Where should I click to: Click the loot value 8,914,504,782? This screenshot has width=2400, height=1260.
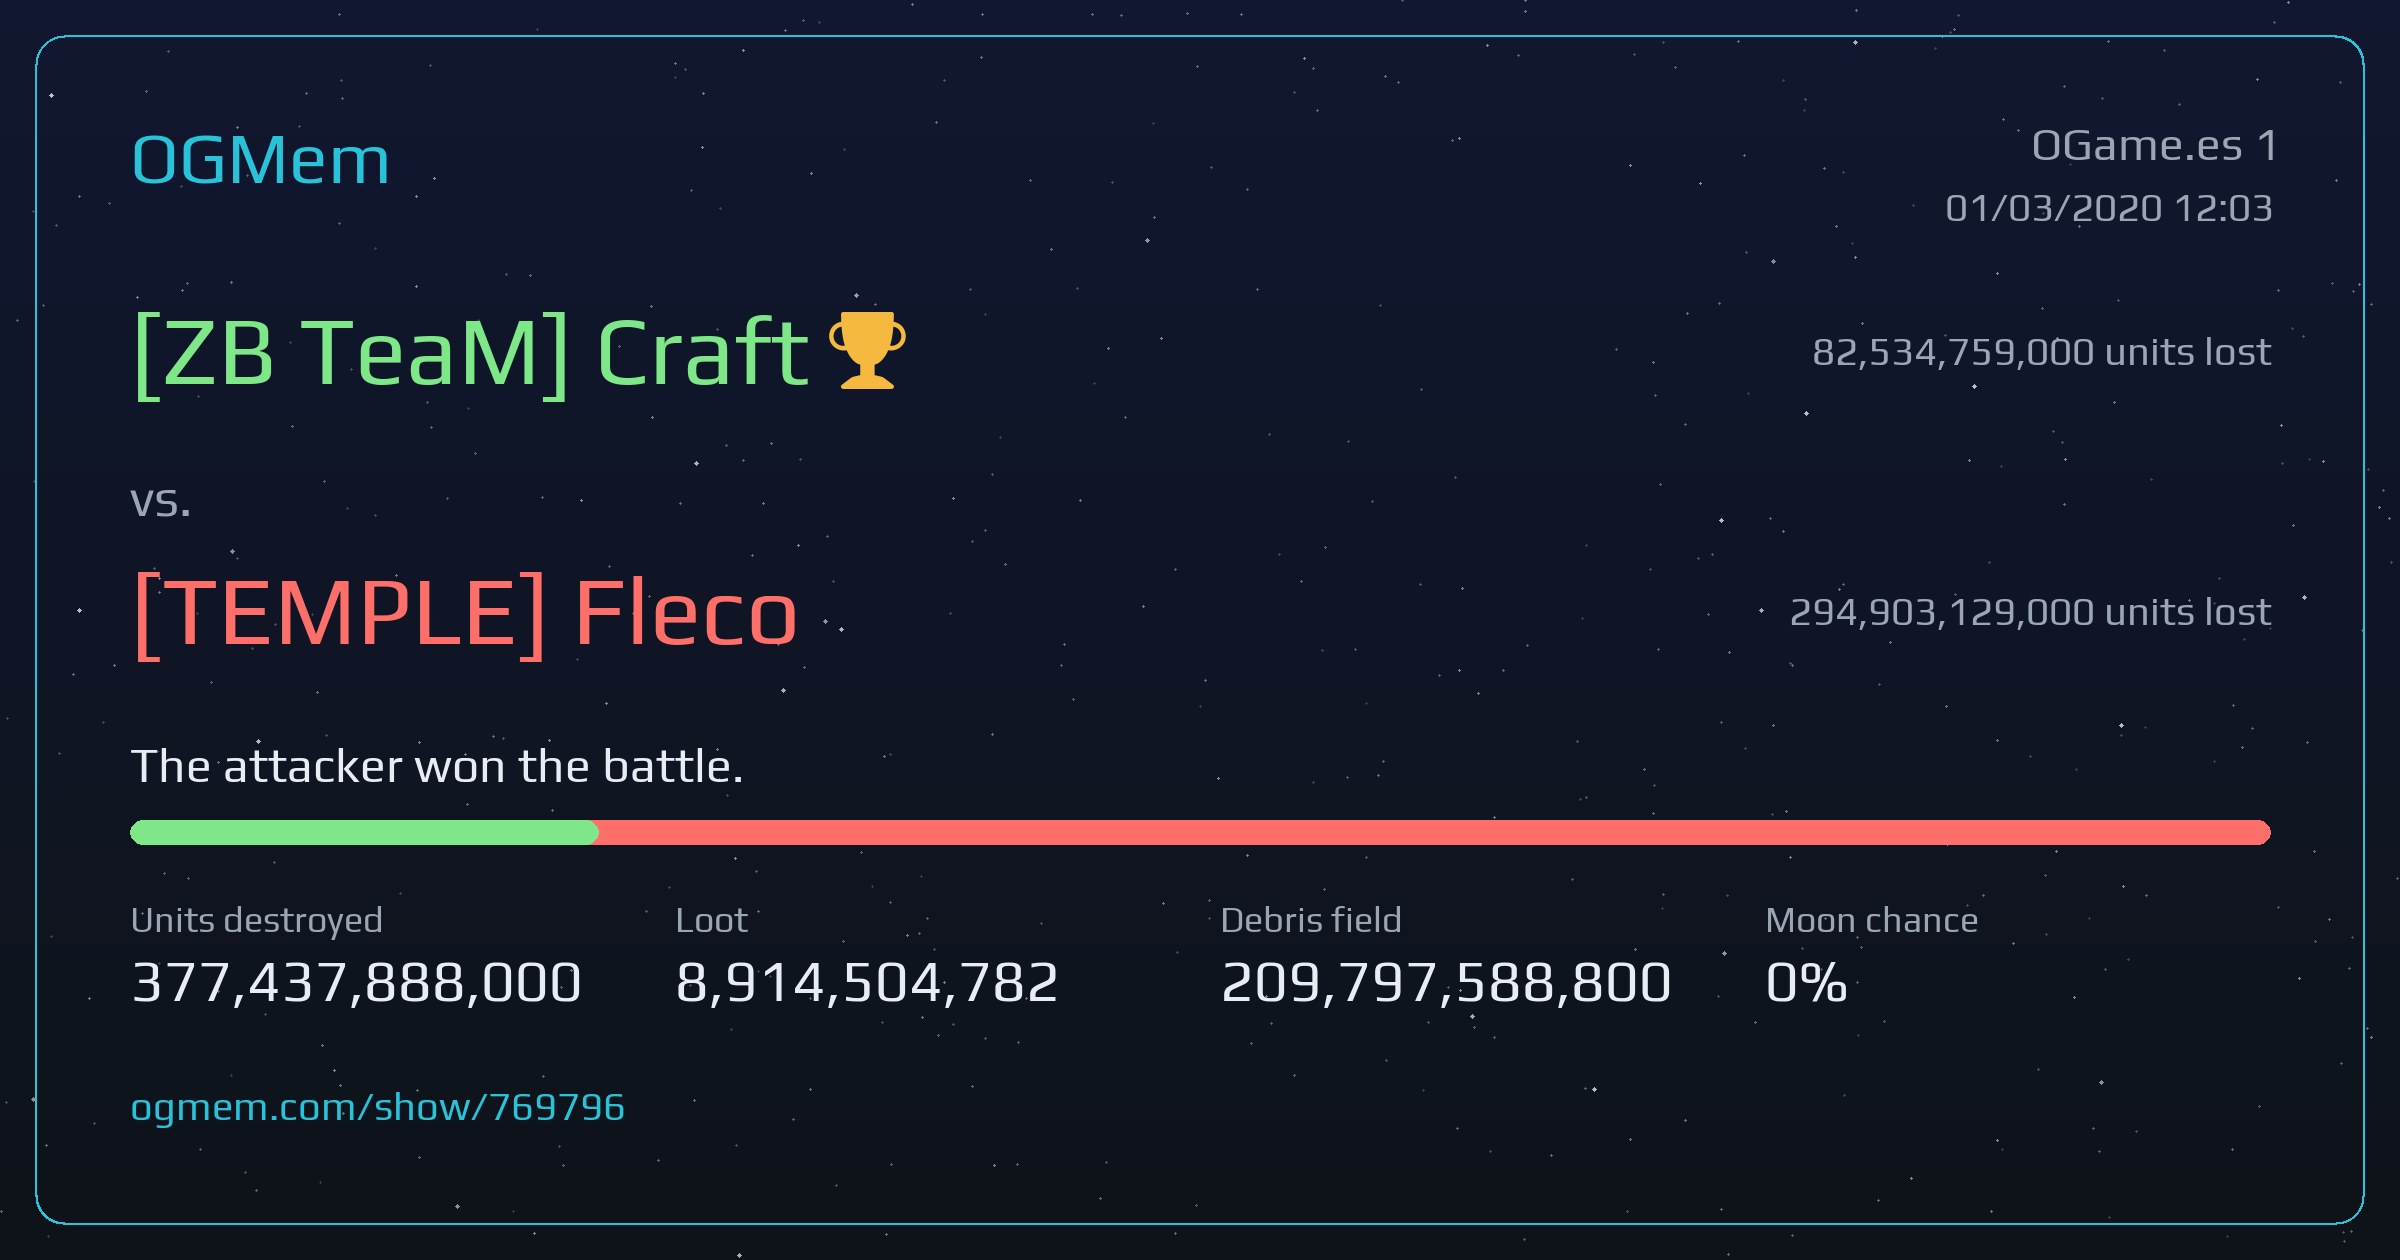tap(867, 982)
